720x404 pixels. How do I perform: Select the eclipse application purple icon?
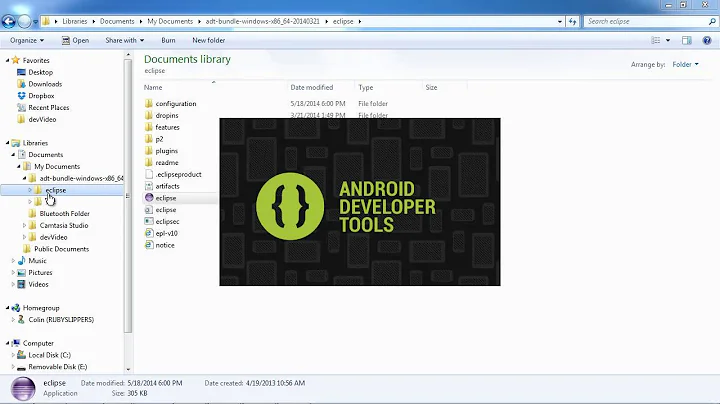click(x=149, y=198)
